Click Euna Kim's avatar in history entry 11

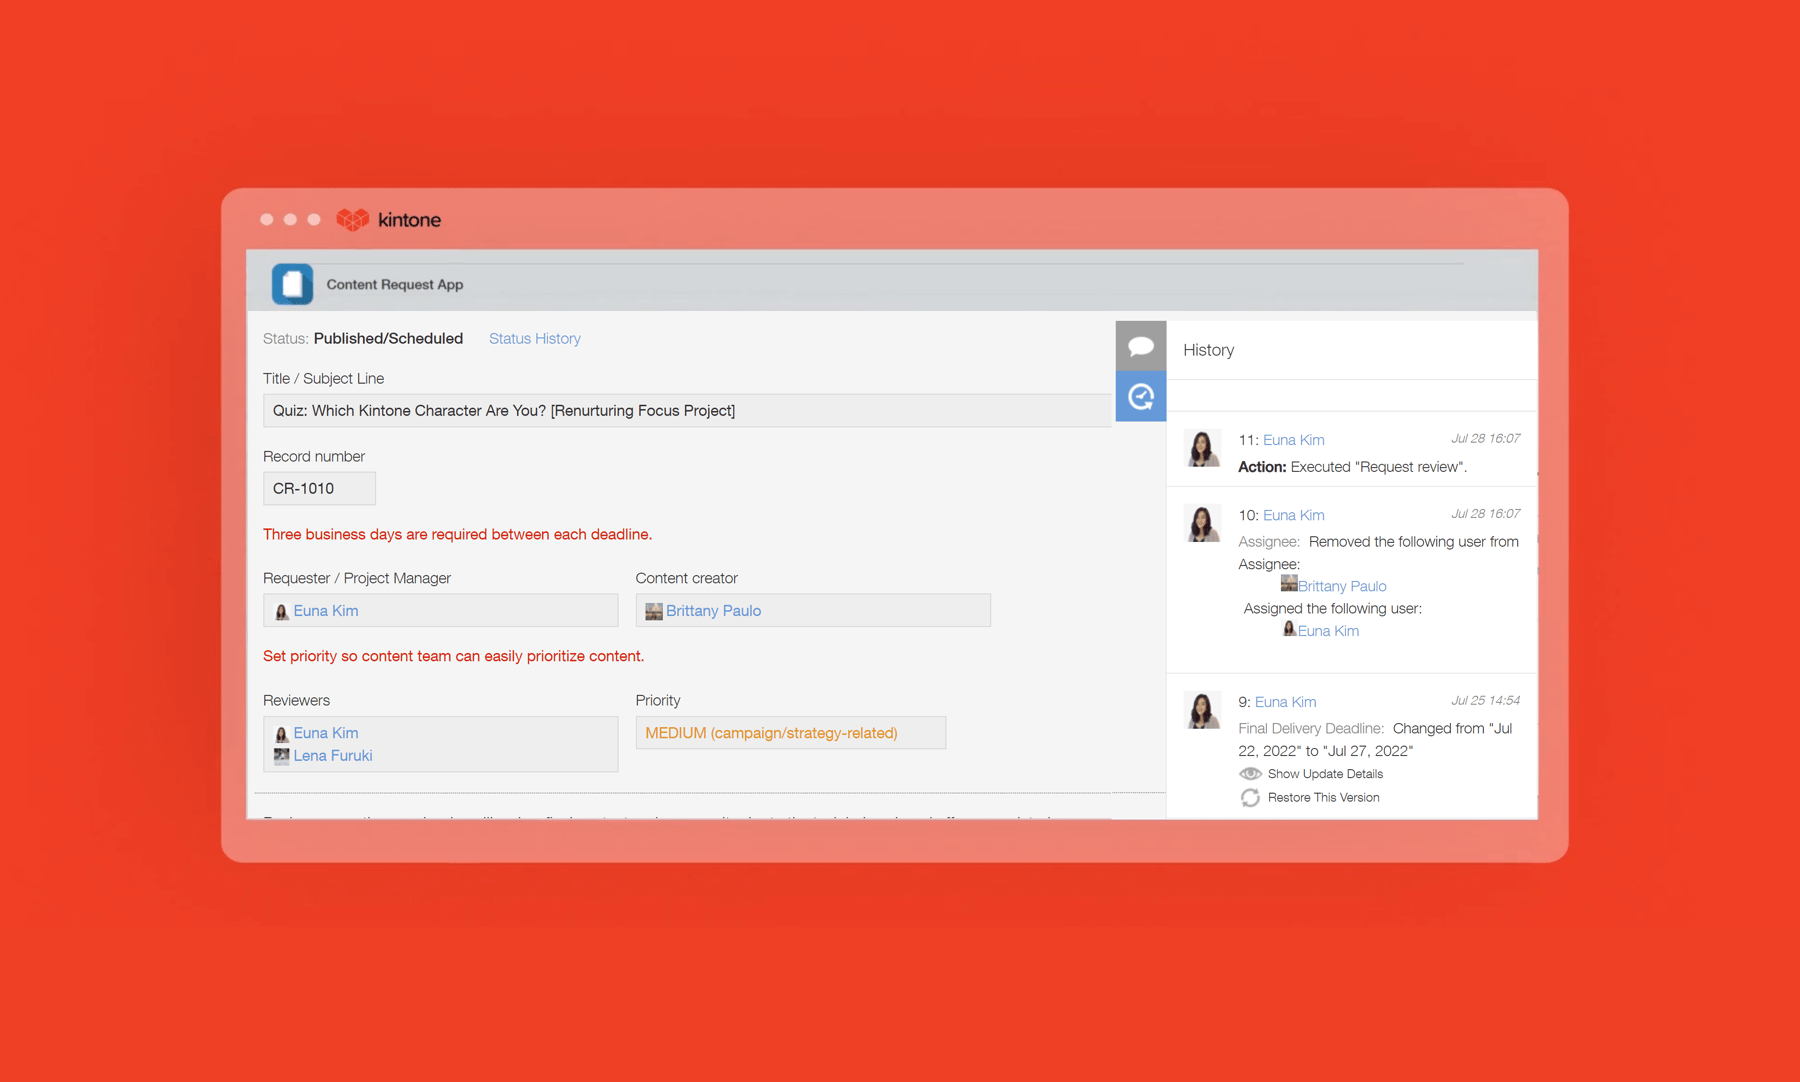pyautogui.click(x=1202, y=449)
